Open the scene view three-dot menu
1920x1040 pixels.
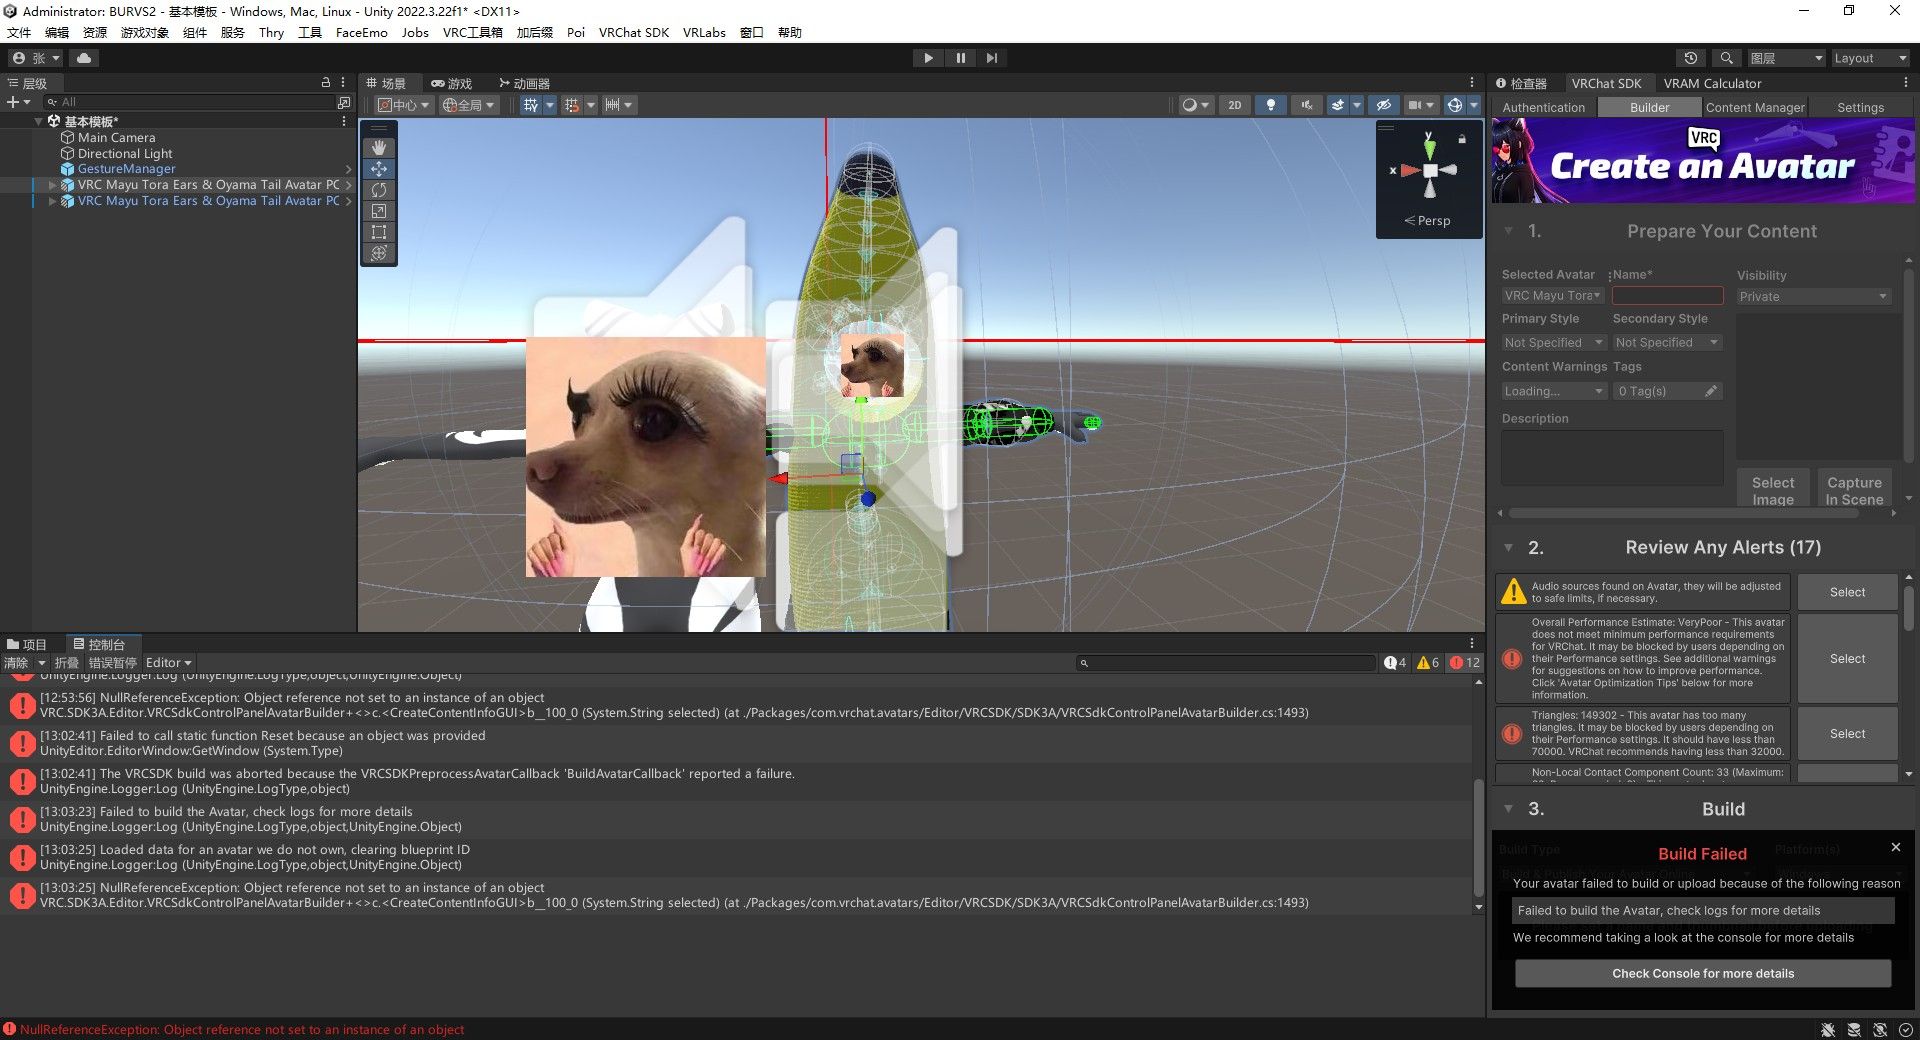coord(1471,83)
